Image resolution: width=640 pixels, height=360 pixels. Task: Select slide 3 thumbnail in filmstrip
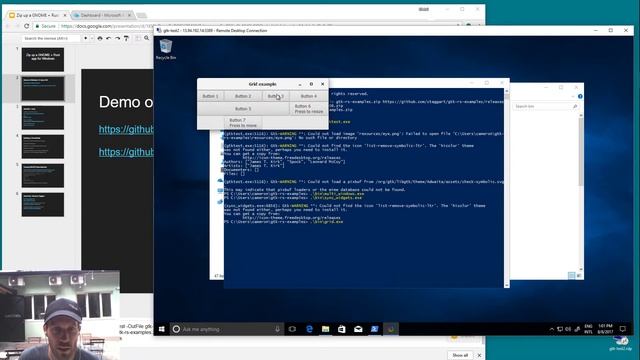(x=43, y=118)
